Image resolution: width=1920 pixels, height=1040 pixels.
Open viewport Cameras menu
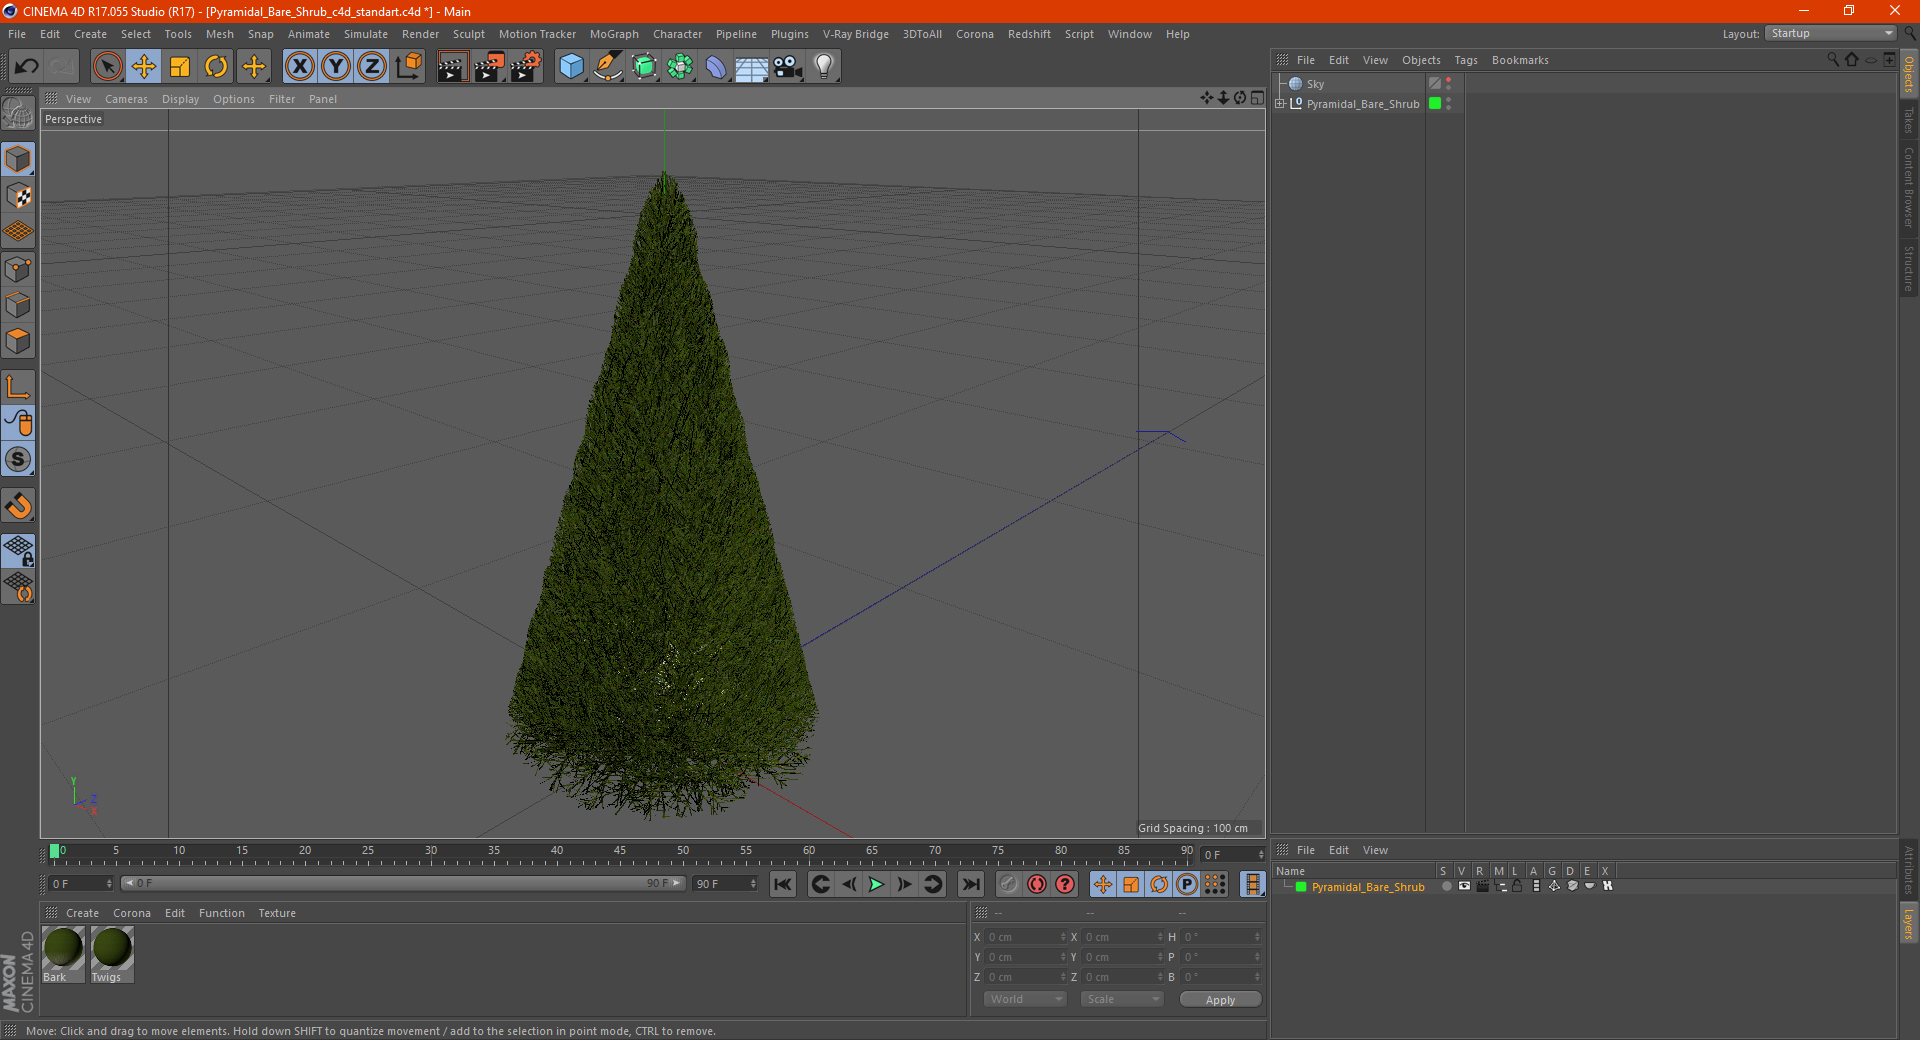tap(126, 99)
